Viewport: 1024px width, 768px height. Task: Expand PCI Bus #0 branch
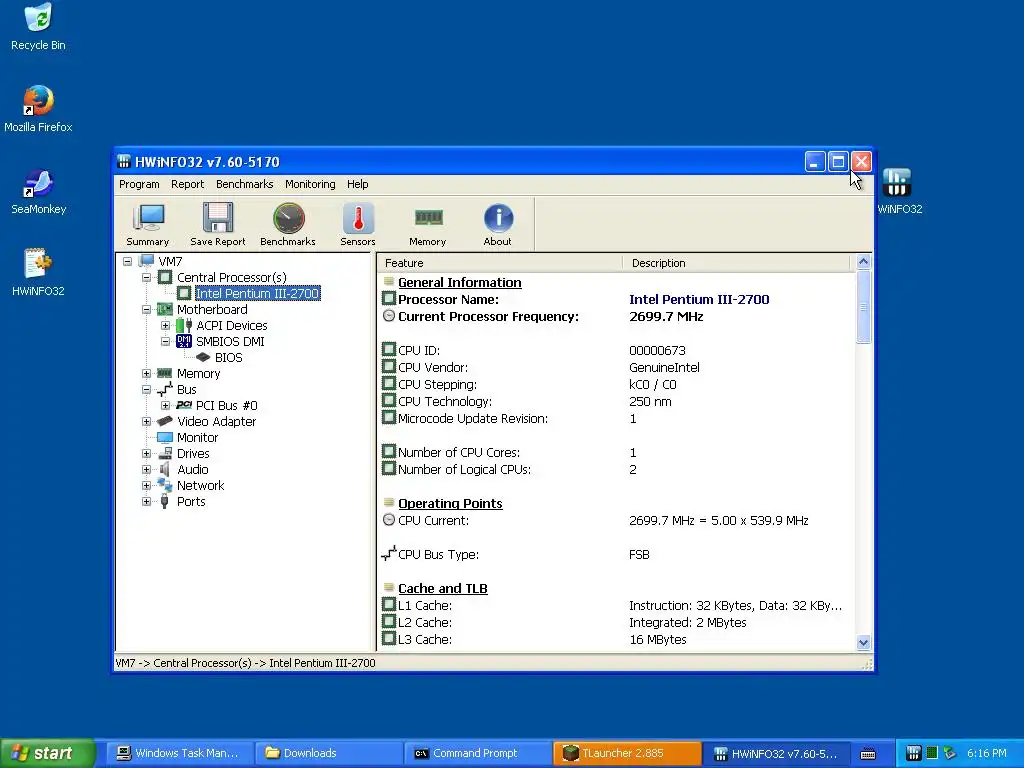click(165, 406)
